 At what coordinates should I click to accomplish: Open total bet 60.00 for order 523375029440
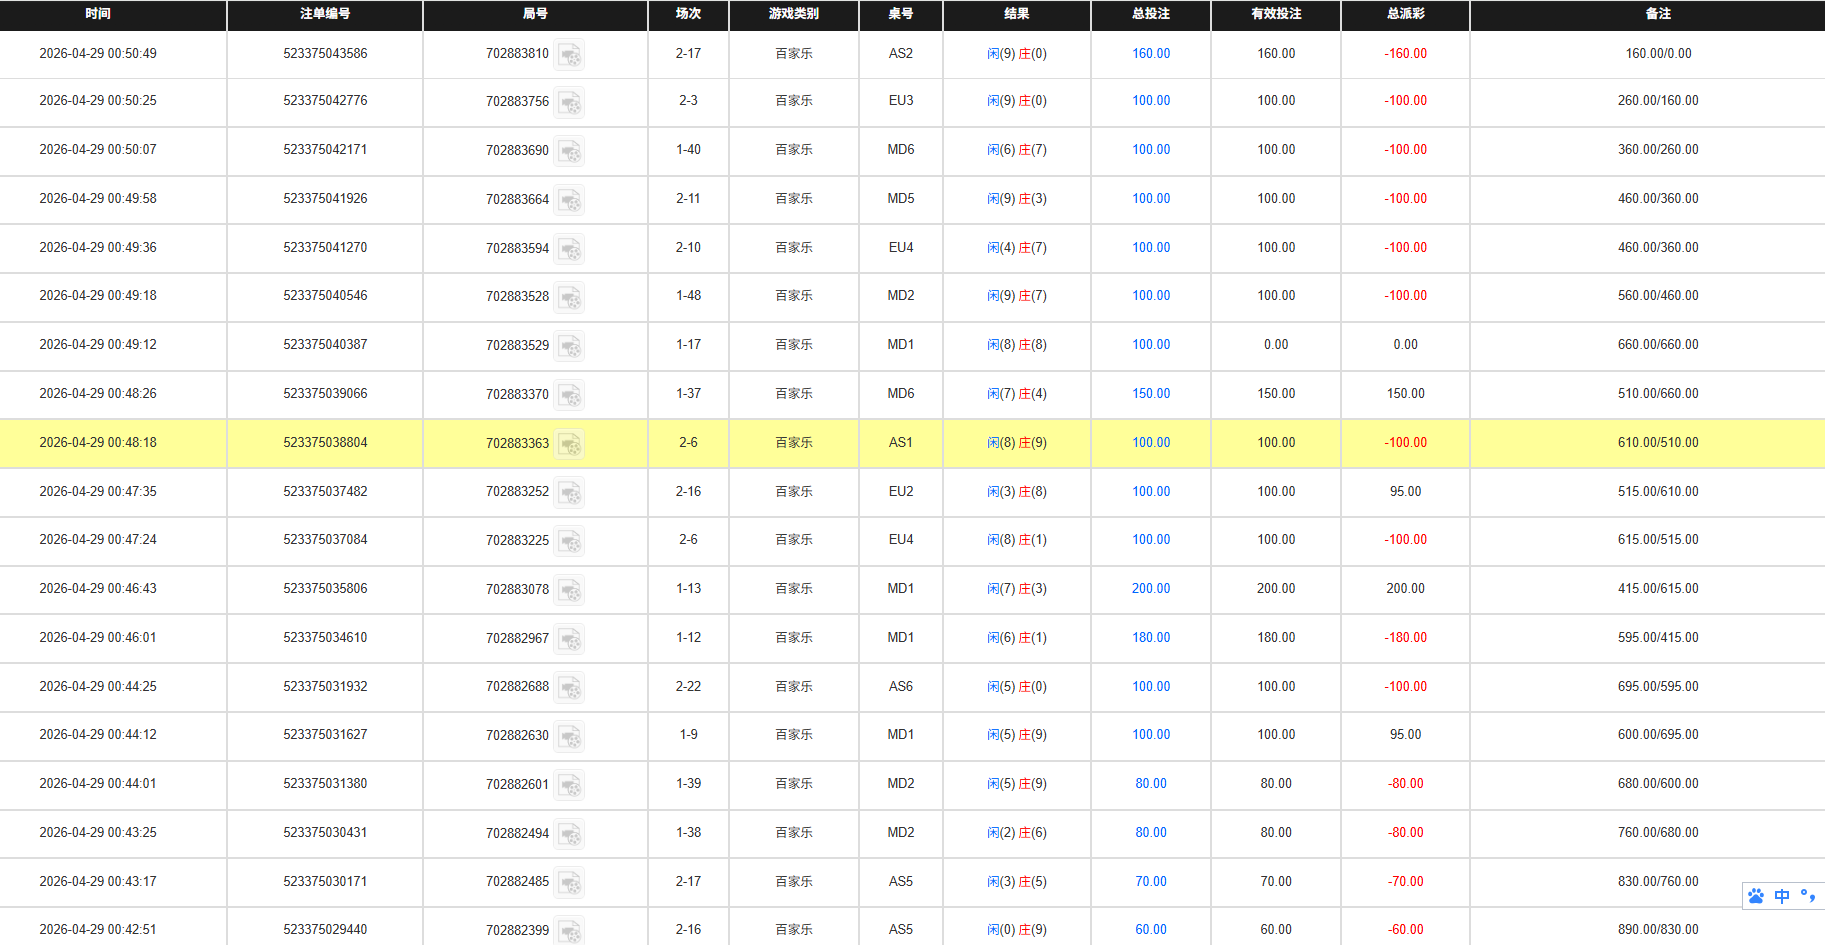tap(1151, 930)
